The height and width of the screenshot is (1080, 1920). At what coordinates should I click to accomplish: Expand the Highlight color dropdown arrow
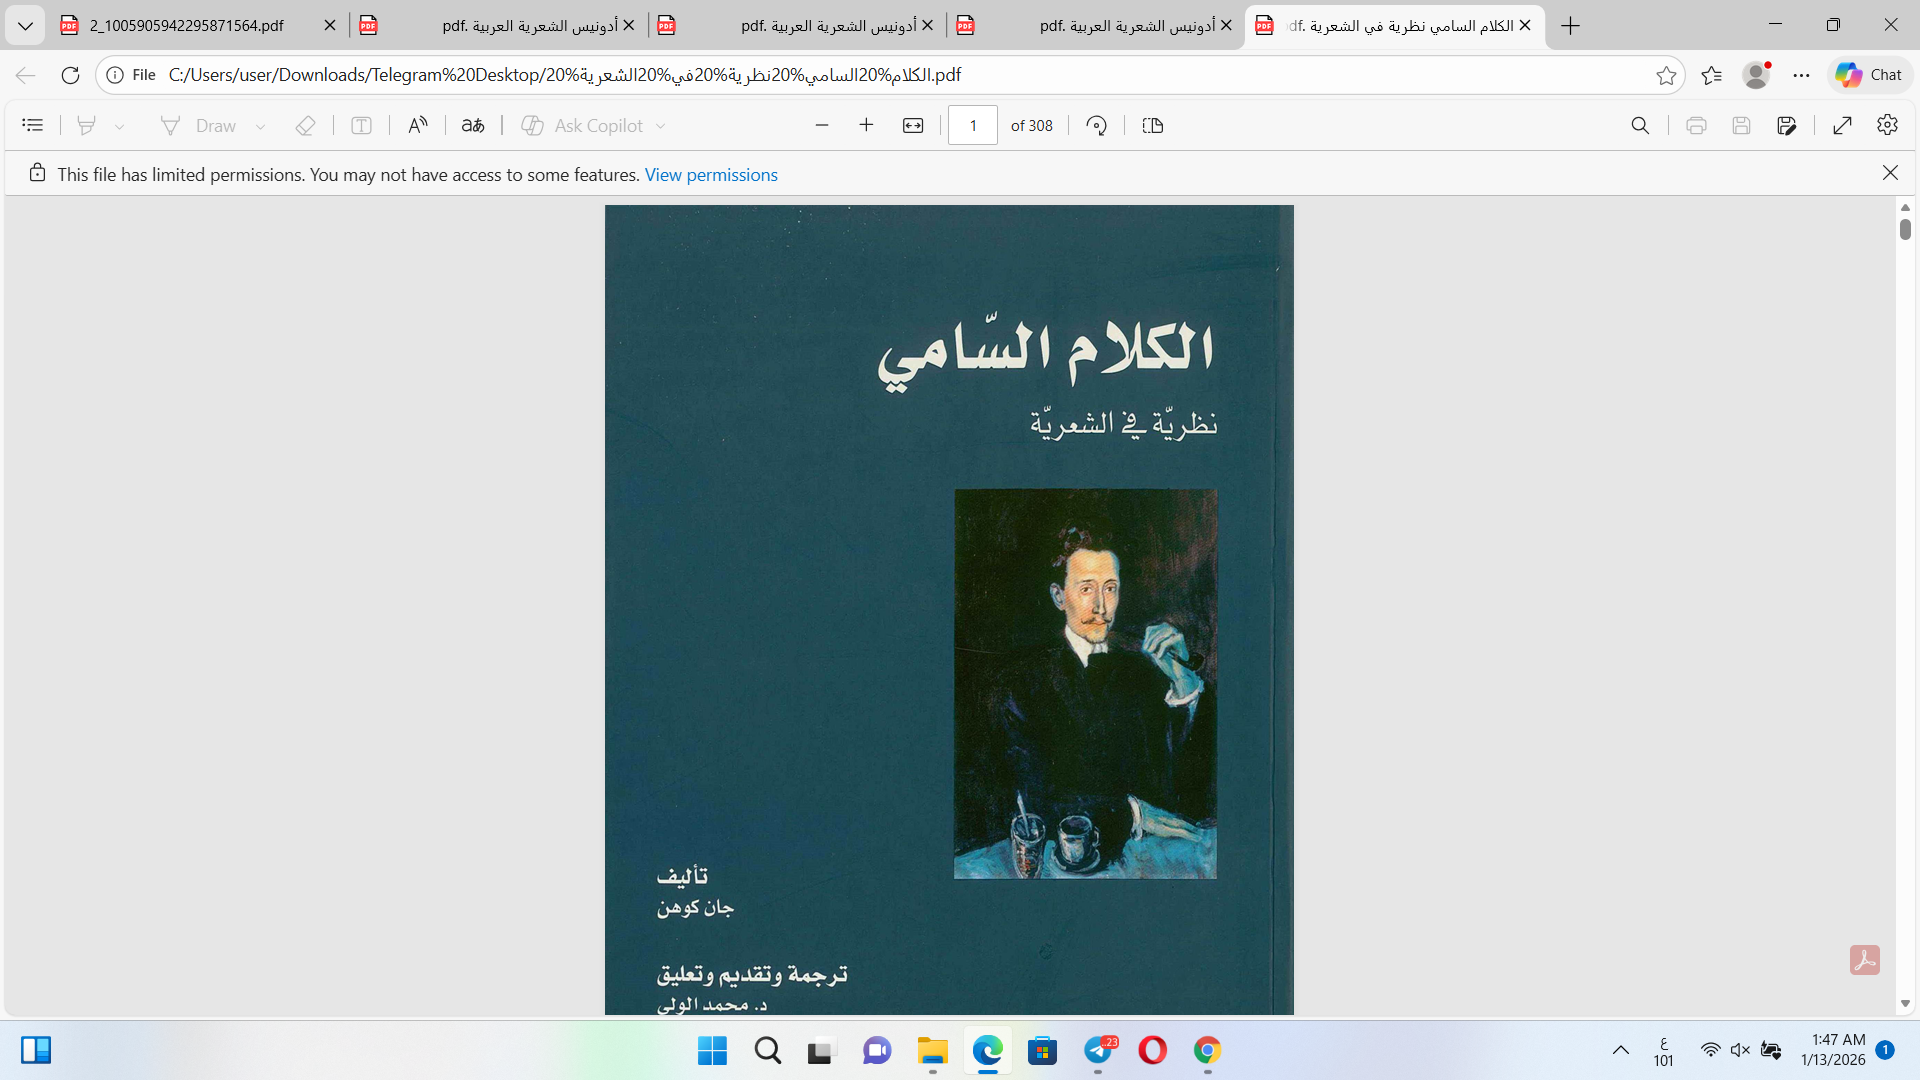[x=120, y=126]
